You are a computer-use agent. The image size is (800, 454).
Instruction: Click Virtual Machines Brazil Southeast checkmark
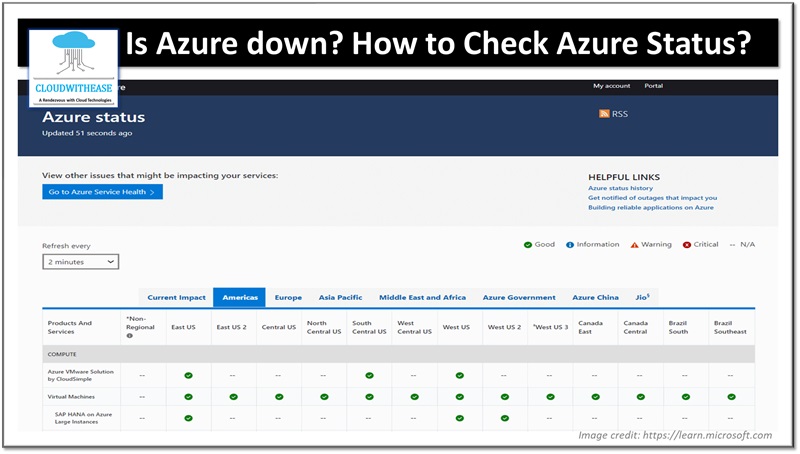[732, 397]
